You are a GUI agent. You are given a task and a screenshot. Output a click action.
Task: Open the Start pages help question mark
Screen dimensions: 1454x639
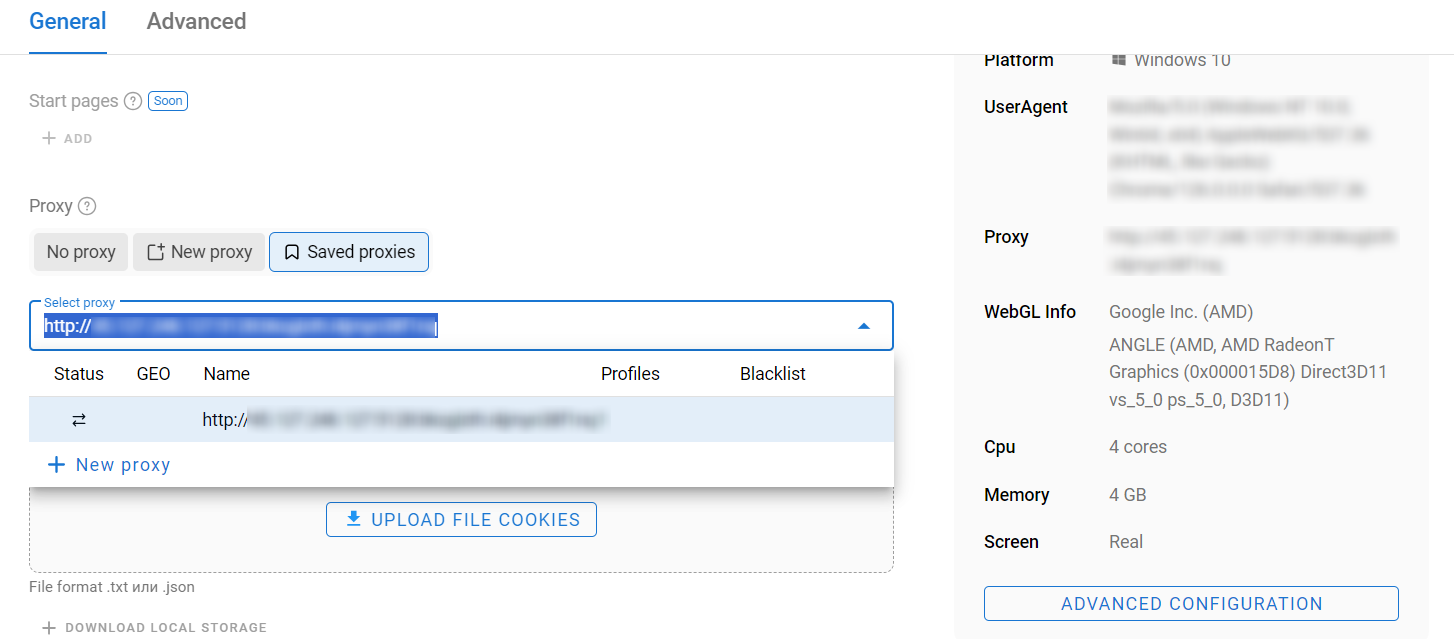[133, 100]
